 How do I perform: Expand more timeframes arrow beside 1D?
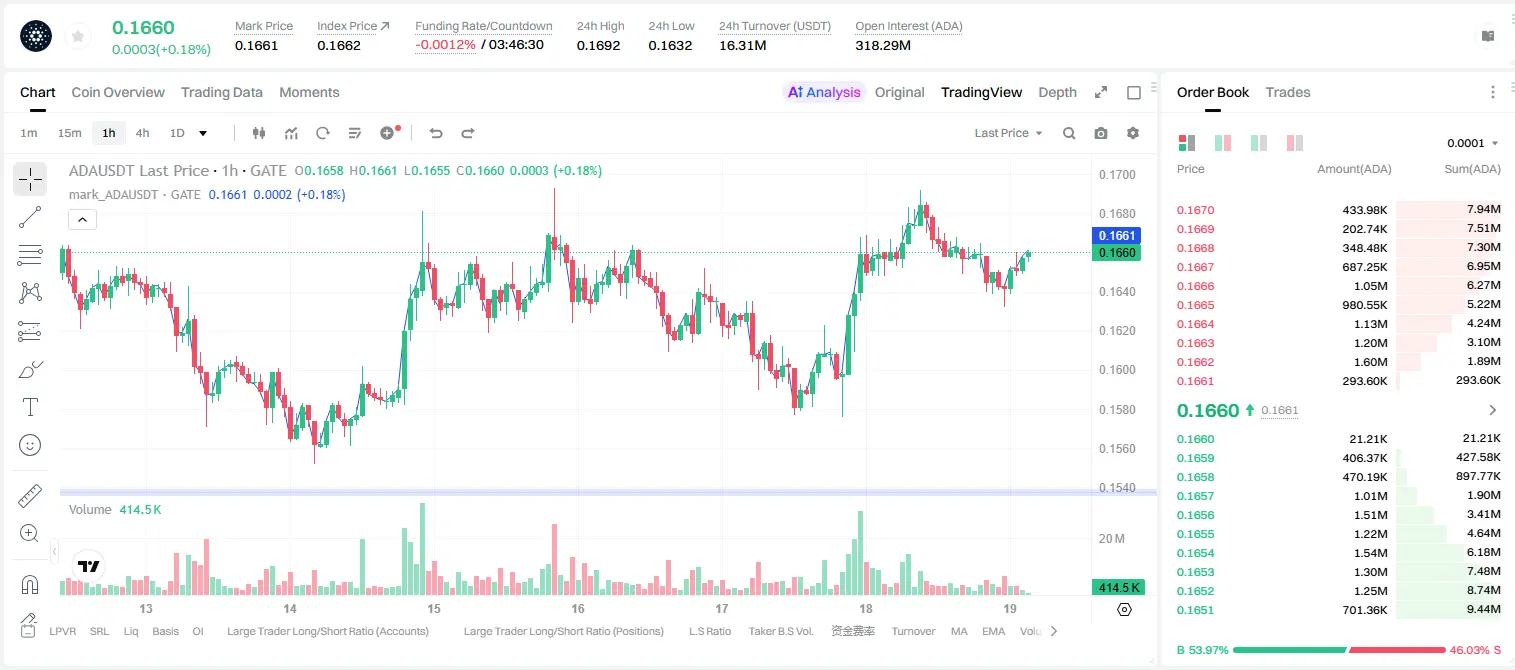[203, 133]
